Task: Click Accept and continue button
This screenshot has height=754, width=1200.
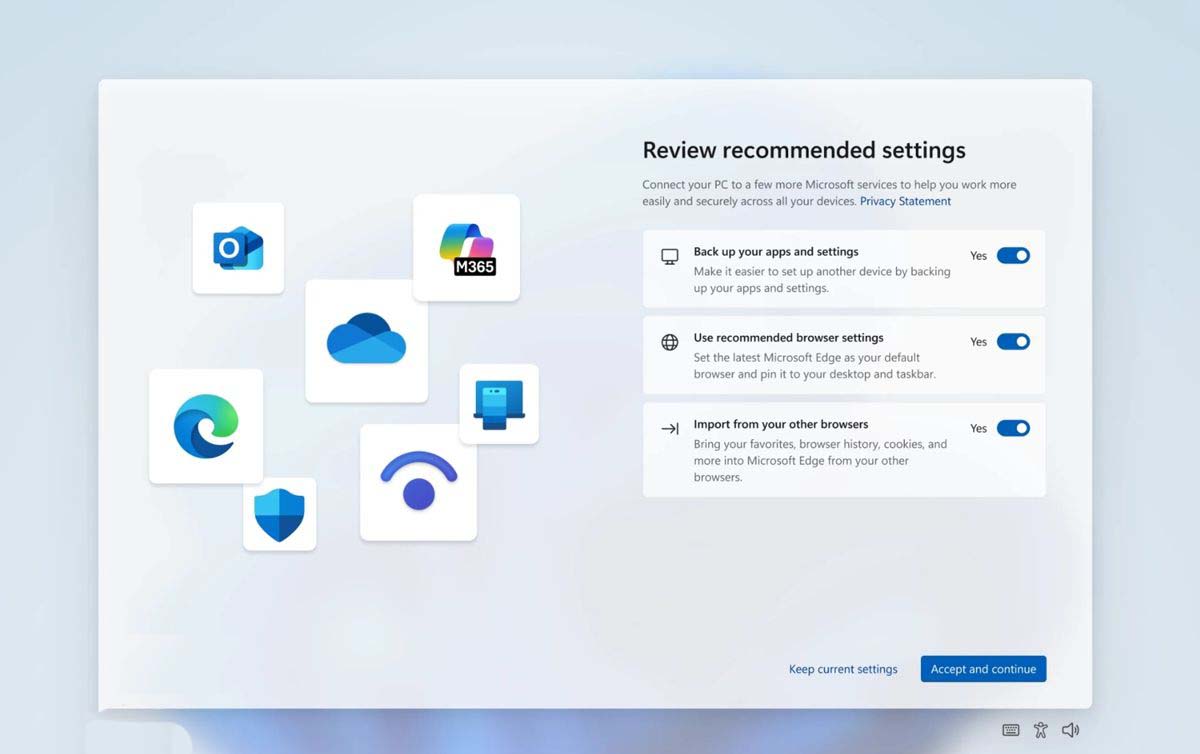Action: point(983,669)
